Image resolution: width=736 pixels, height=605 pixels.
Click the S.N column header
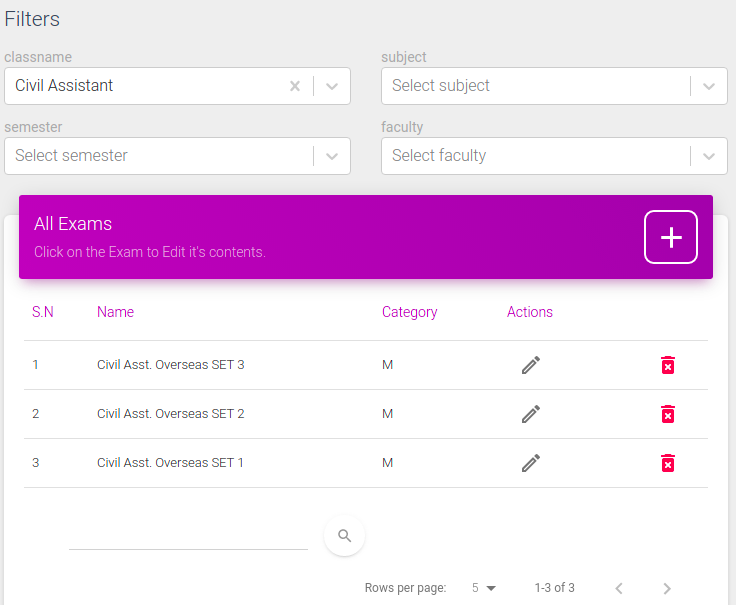tap(43, 312)
